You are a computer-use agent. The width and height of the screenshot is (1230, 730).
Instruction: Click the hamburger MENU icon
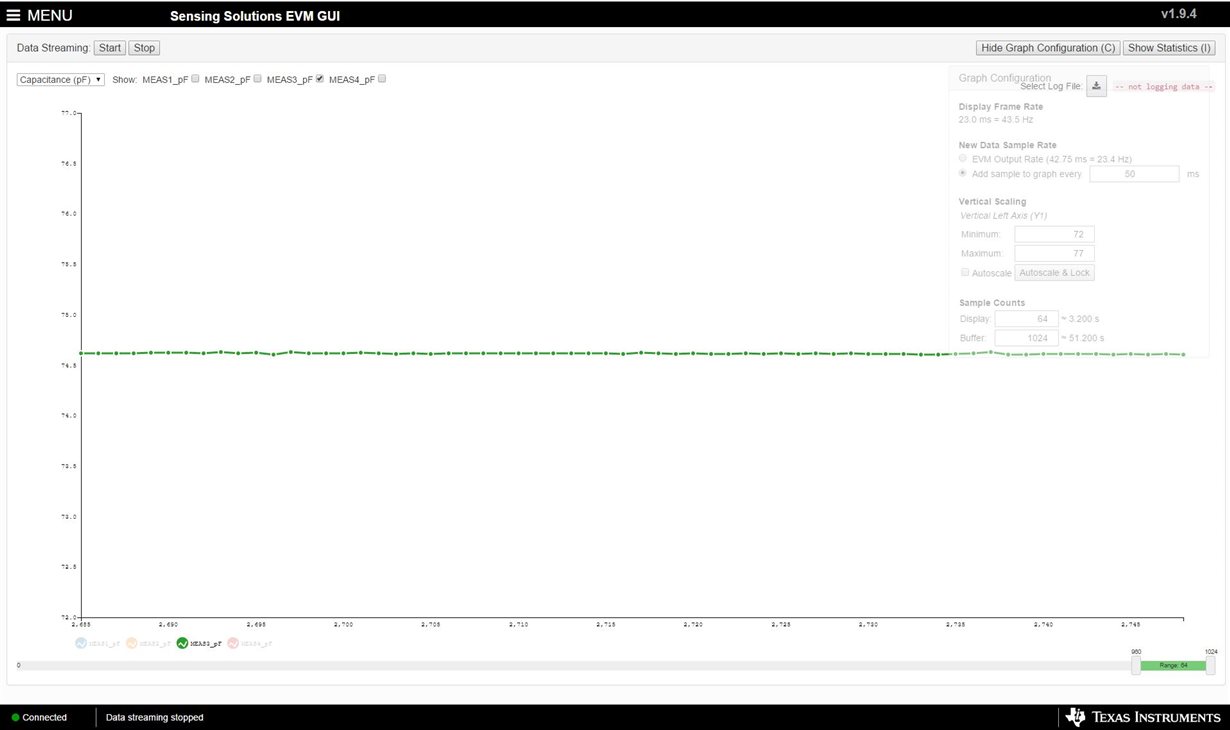click(14, 14)
